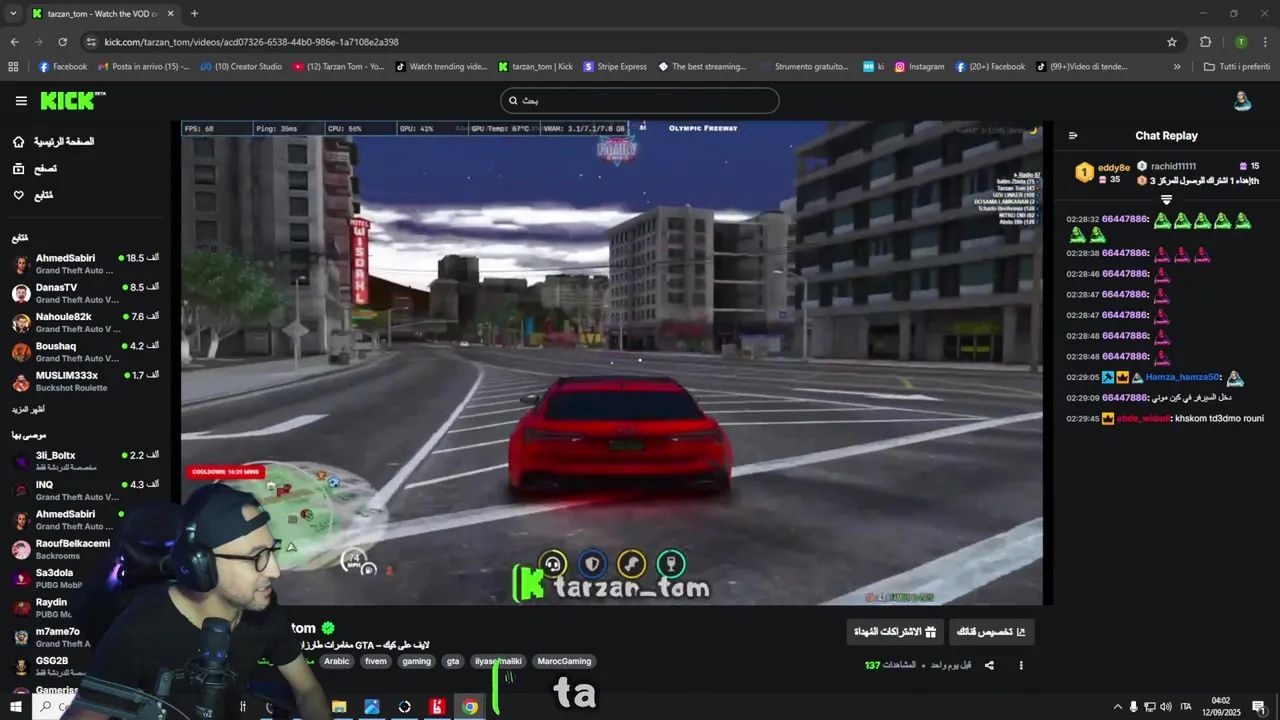Open the tab search dropdown arrow
This screenshot has width=1280, height=720.
coord(13,14)
